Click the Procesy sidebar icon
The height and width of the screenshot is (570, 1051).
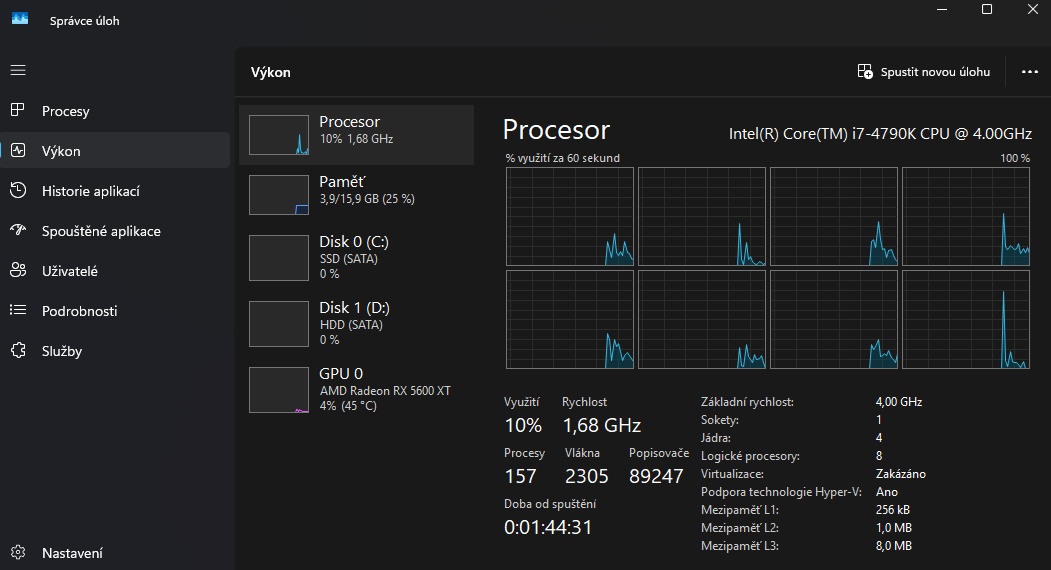click(18, 110)
